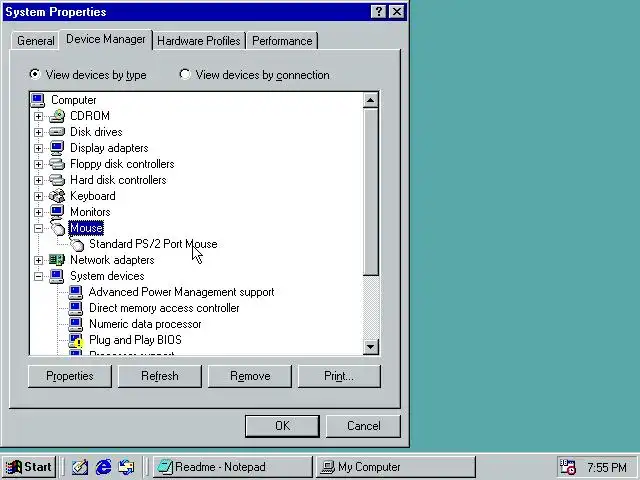
Task: Click the third quick launch icon next to Internet Explorer
Action: (x=127, y=467)
